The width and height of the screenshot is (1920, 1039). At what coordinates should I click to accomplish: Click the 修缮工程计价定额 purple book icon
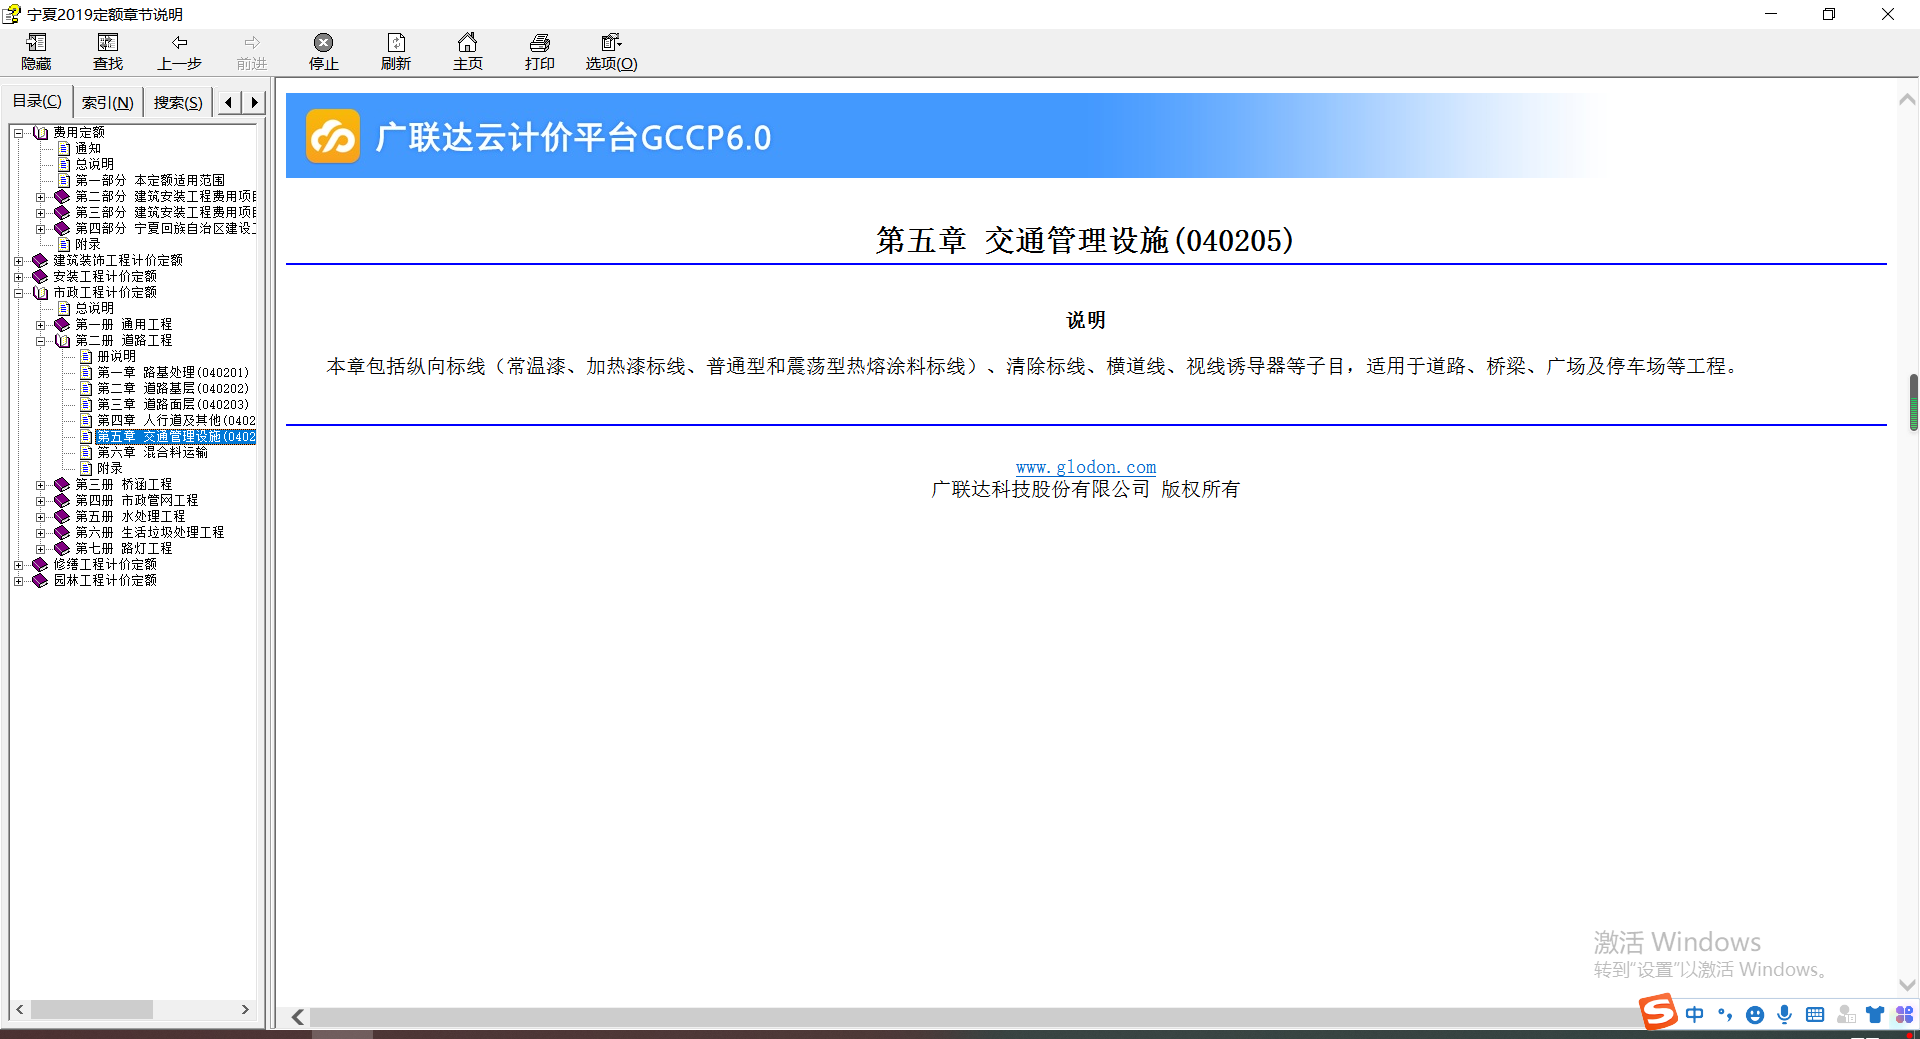40,564
